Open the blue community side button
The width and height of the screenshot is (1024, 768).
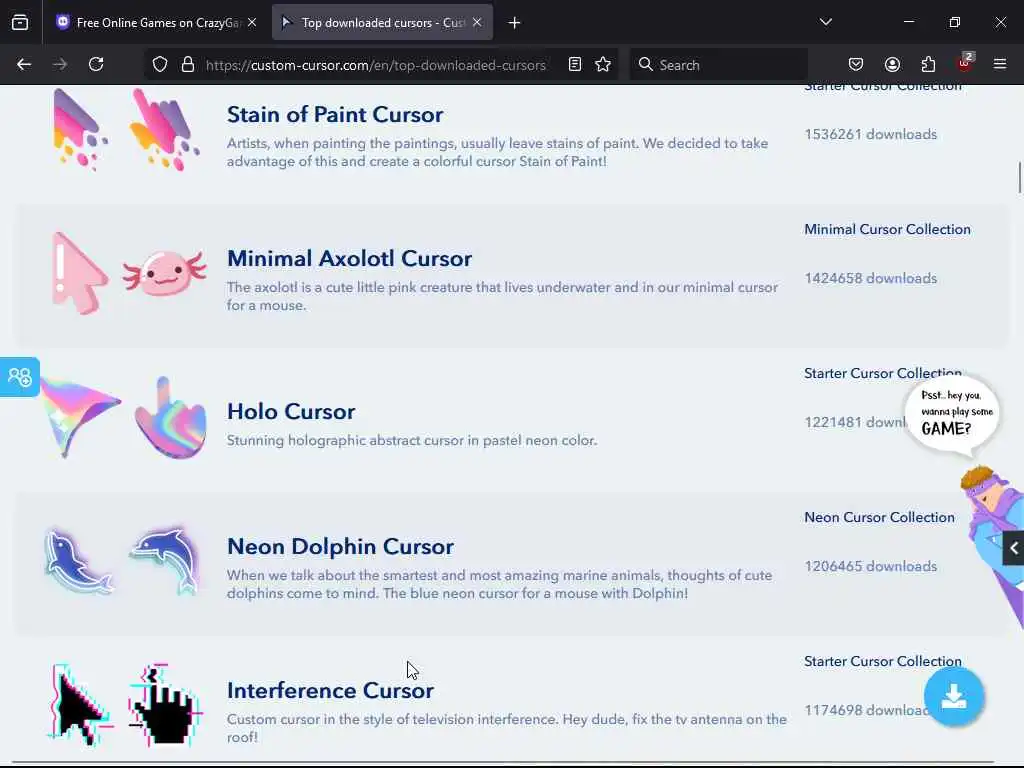20,377
